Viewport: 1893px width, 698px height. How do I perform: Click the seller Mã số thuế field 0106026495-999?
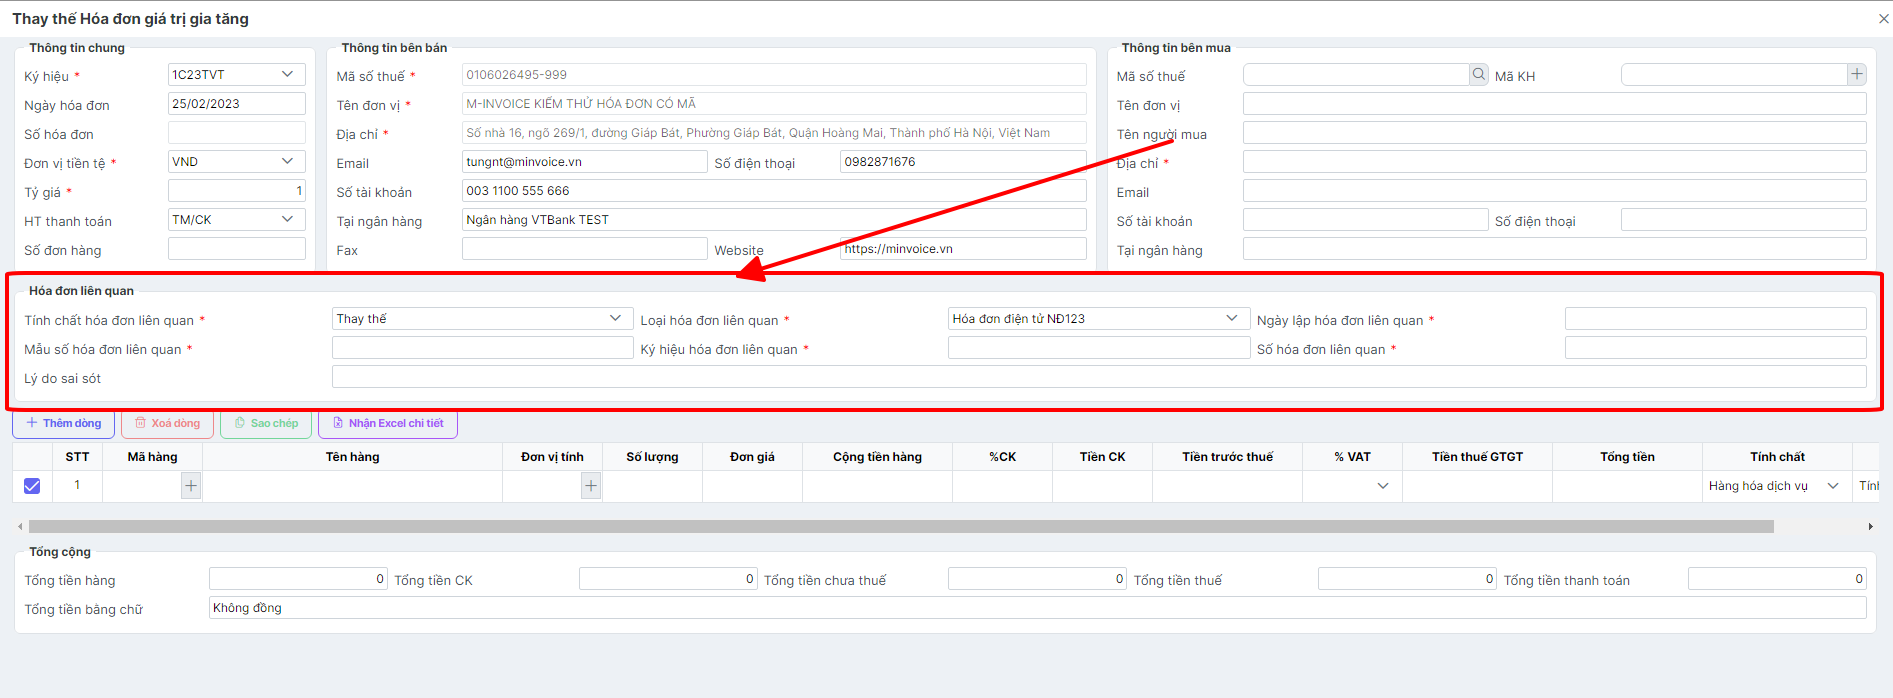(774, 75)
